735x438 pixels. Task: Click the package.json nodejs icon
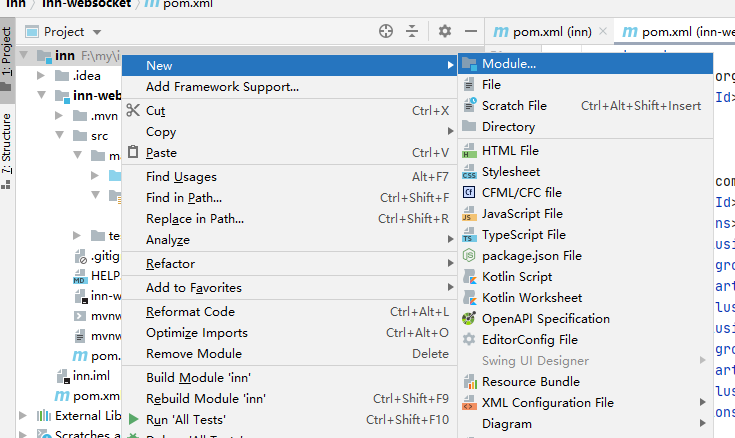click(x=469, y=256)
